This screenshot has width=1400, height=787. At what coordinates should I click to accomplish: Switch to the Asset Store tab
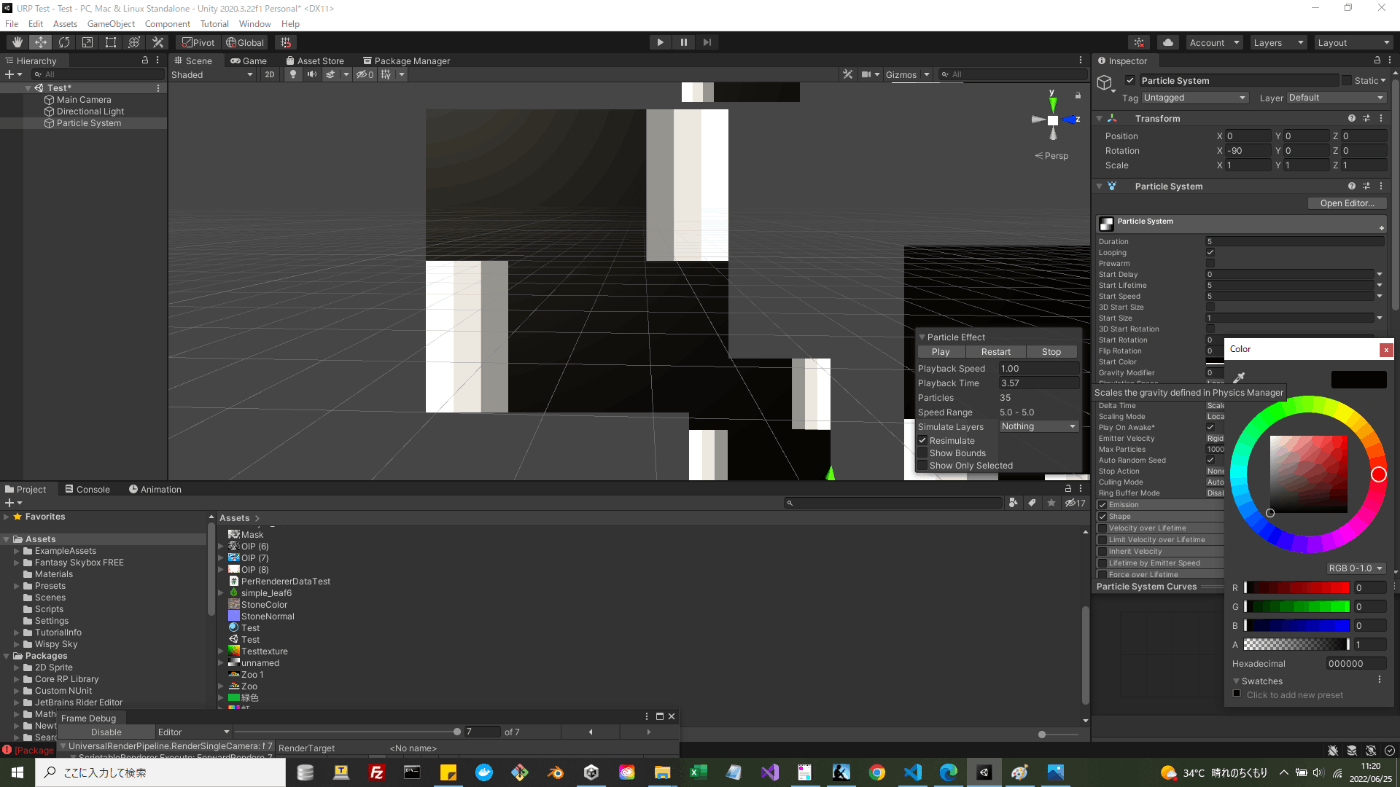[x=314, y=60]
